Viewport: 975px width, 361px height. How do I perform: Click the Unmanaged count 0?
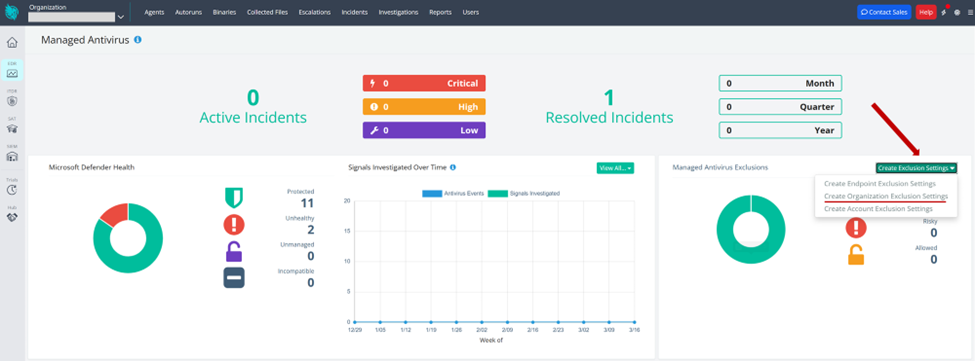pos(310,256)
